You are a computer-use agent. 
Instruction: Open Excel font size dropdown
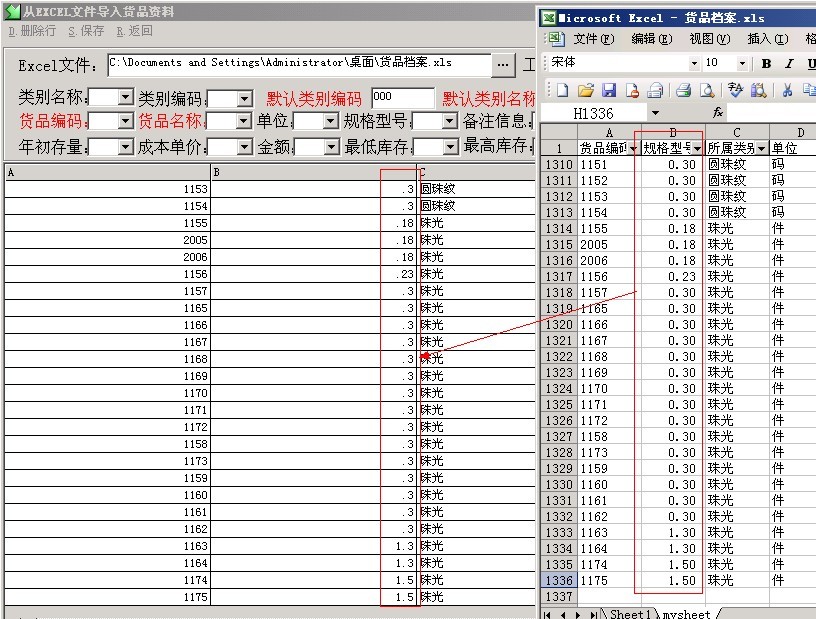pyautogui.click(x=743, y=64)
